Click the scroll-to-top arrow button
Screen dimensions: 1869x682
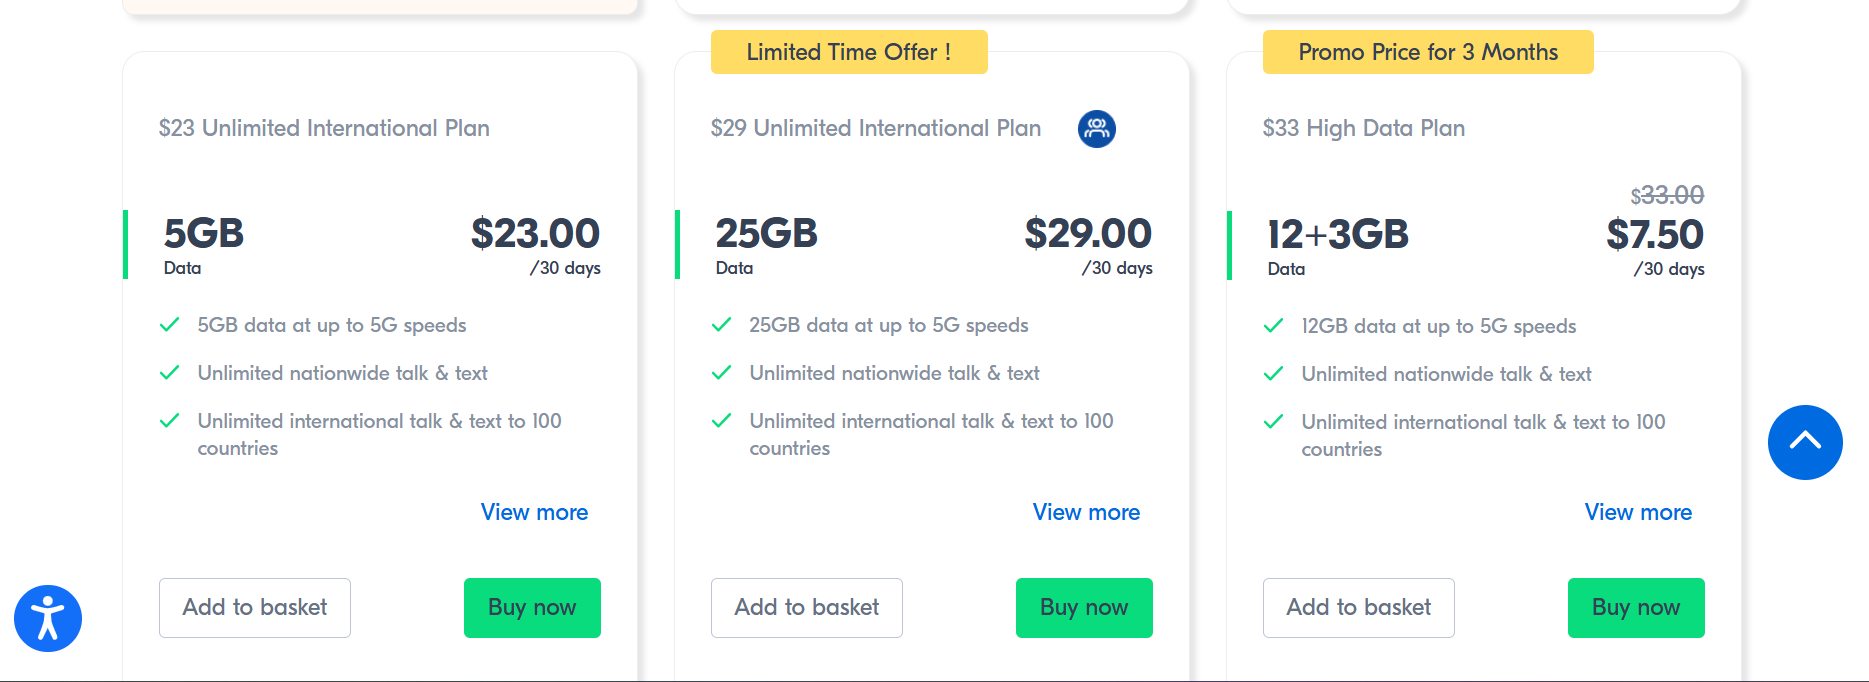click(x=1804, y=442)
